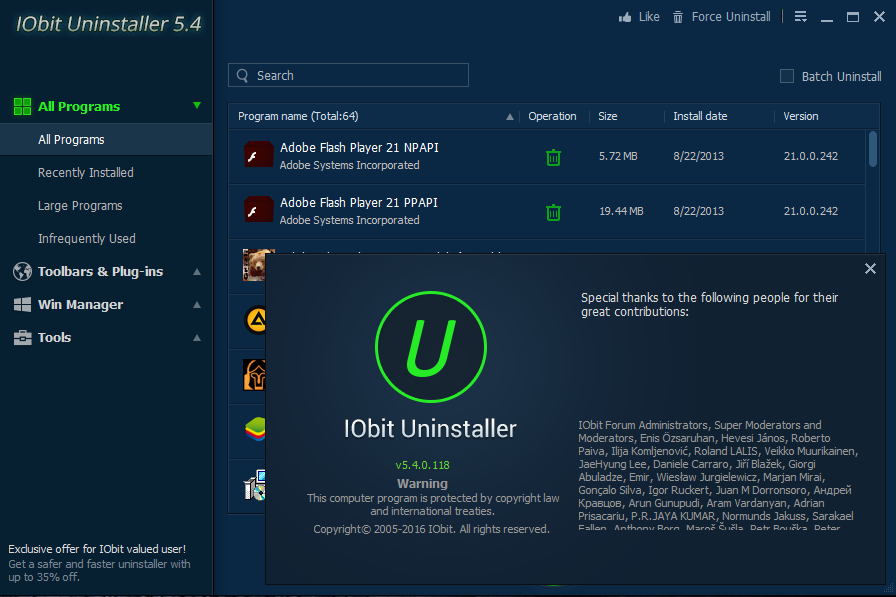Click the bear program icon in list
The image size is (896, 597).
pyautogui.click(x=254, y=265)
